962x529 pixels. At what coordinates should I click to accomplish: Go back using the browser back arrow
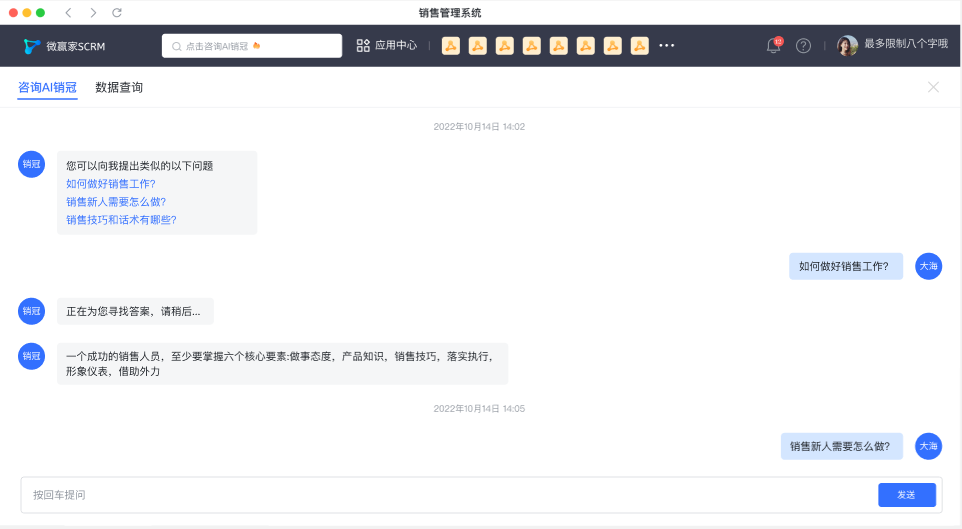(x=68, y=12)
